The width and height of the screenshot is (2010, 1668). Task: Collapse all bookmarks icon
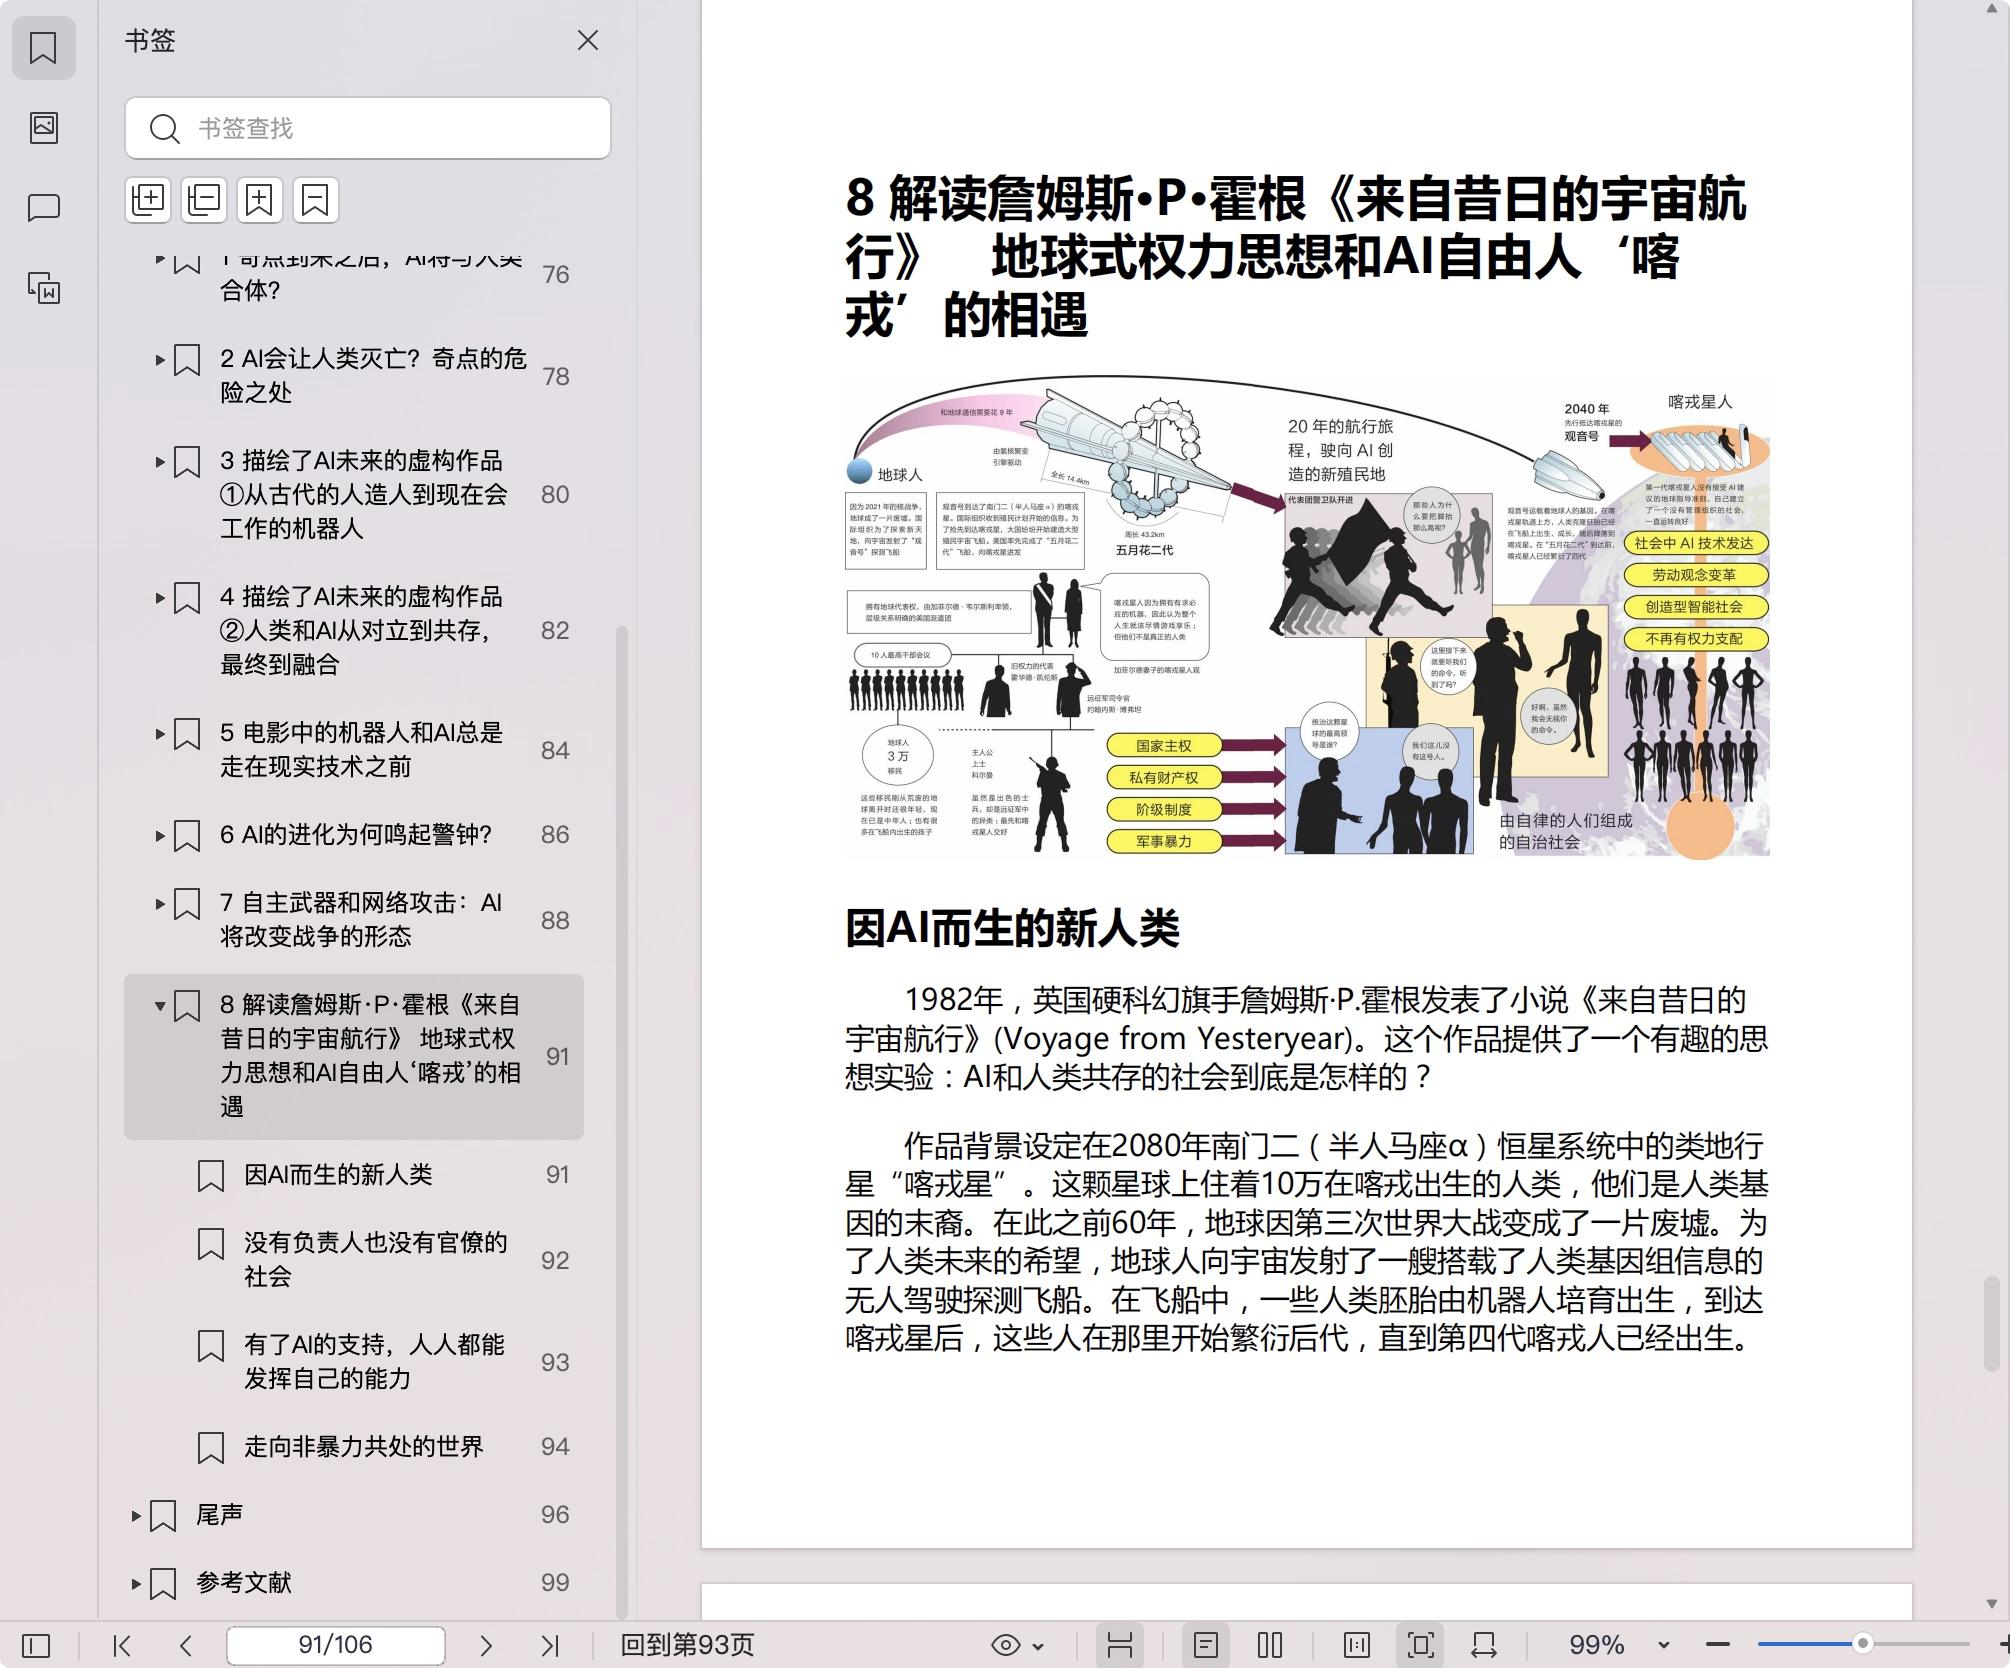[204, 200]
